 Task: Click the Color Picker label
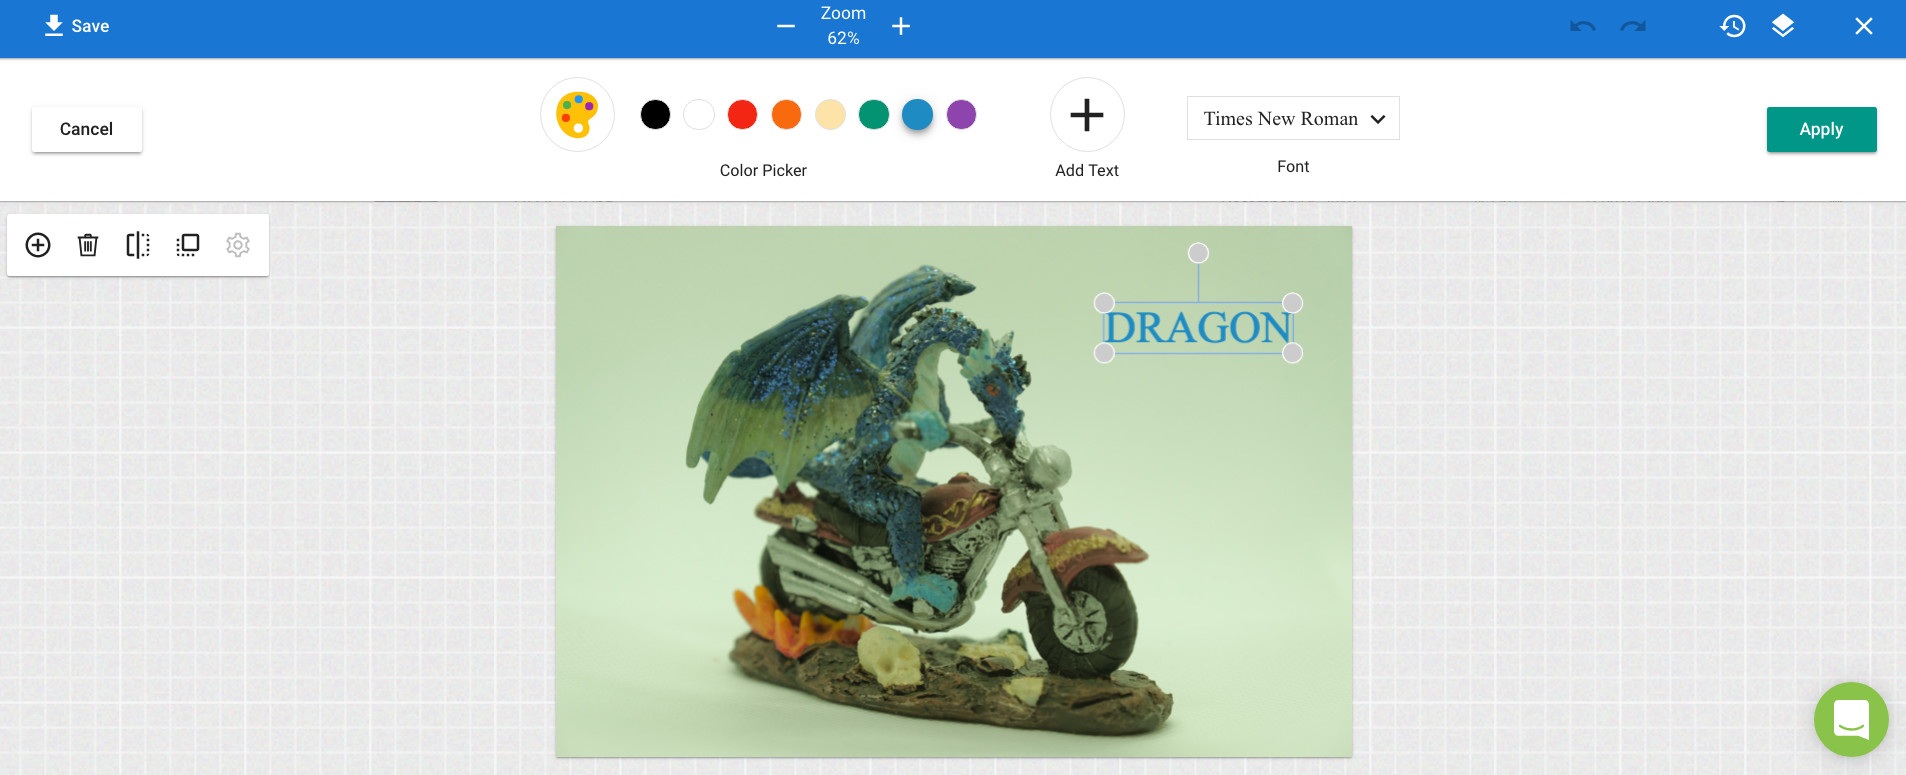pyautogui.click(x=763, y=170)
